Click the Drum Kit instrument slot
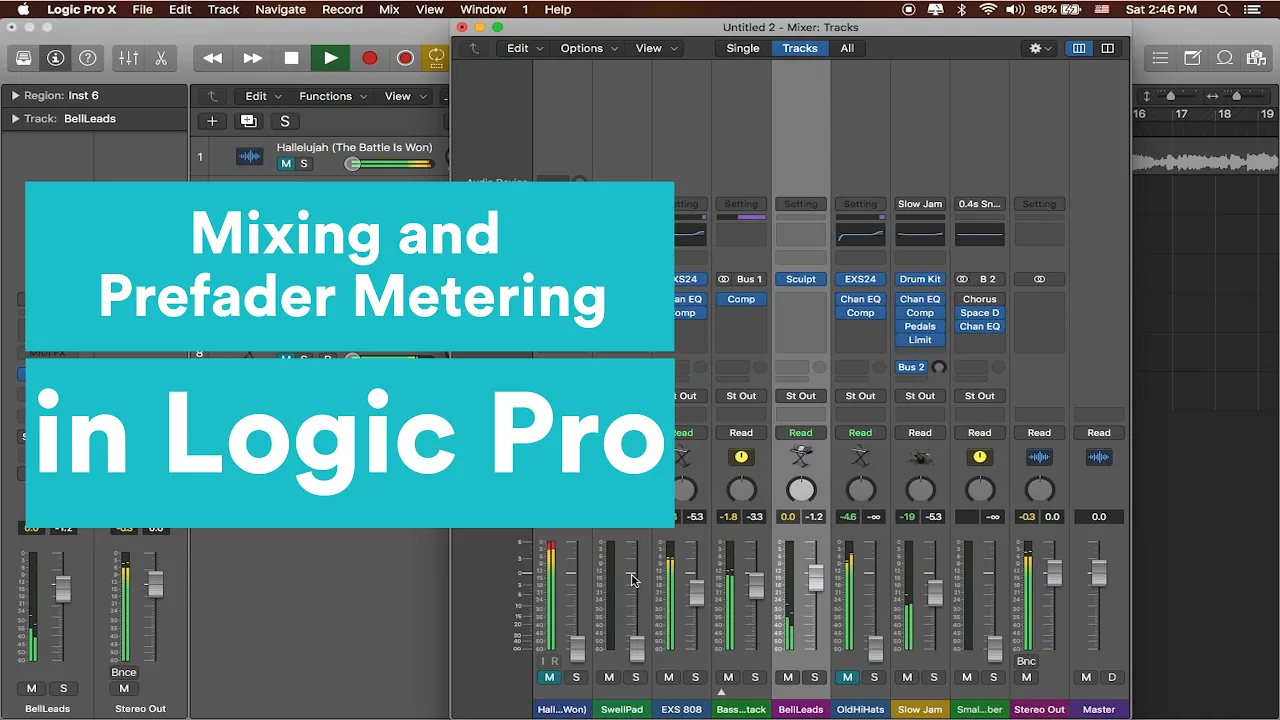Viewport: 1280px width, 720px height. (920, 279)
